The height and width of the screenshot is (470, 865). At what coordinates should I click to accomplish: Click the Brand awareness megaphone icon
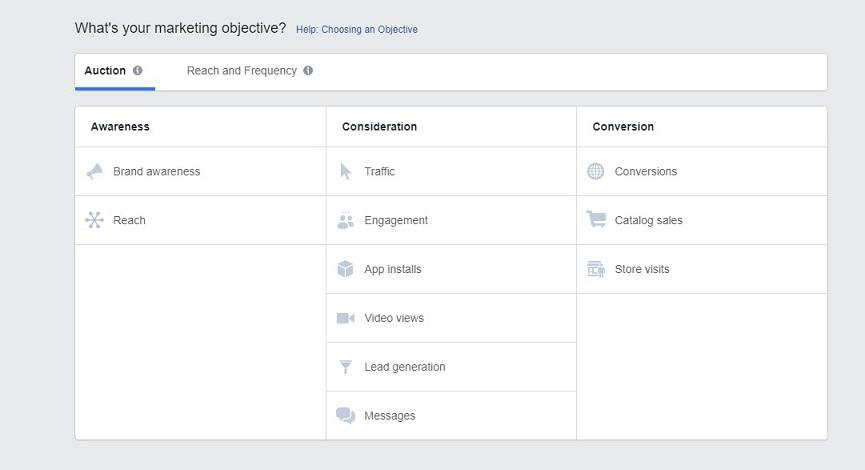[x=95, y=171]
